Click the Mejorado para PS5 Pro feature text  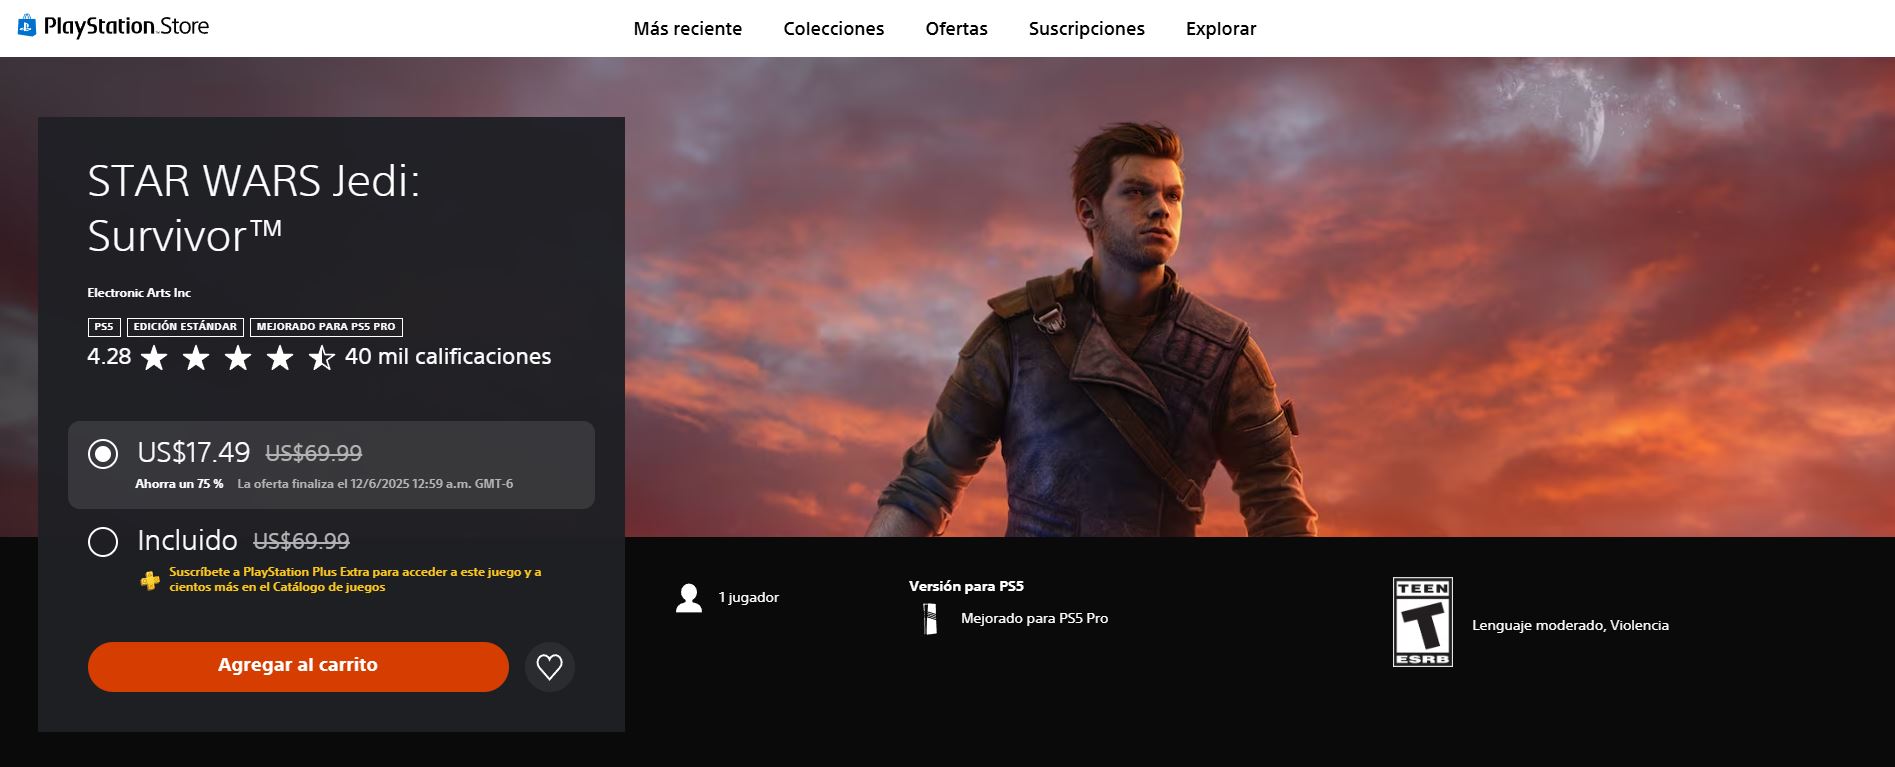tap(1034, 619)
